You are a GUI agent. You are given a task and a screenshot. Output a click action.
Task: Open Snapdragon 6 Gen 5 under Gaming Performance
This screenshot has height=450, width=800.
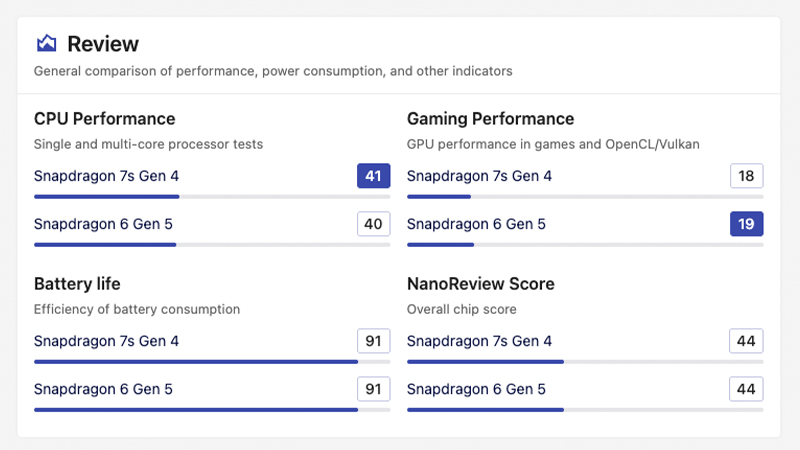click(476, 224)
